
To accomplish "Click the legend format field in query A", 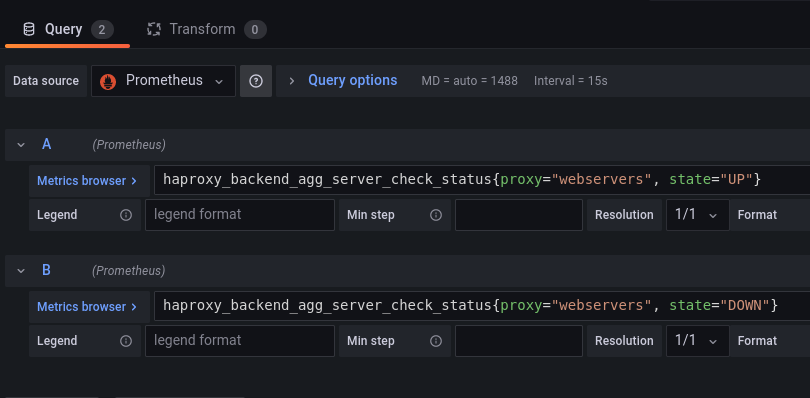I will click(x=240, y=215).
